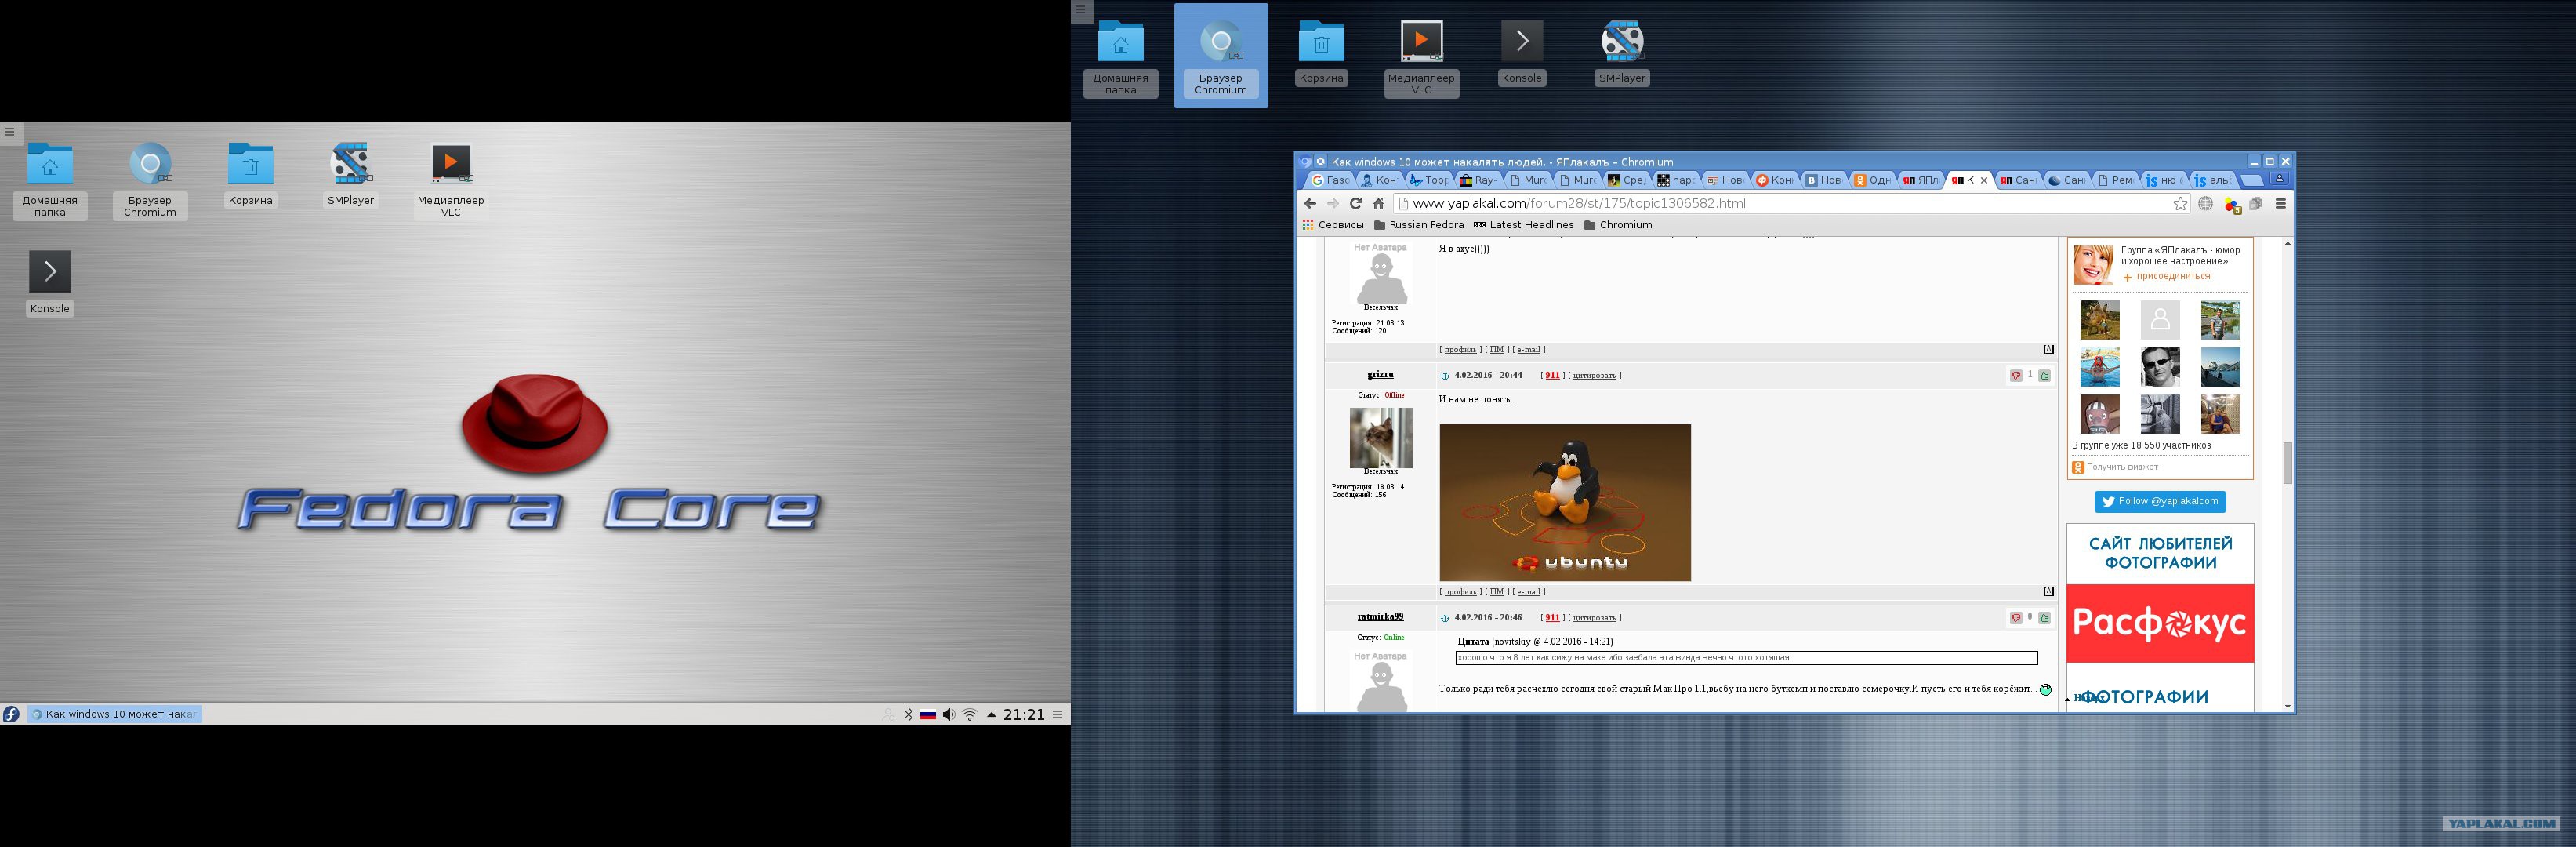This screenshot has width=2576, height=847.
Task: Click 'цитировать' on grizru's post
Action: (x=1594, y=376)
